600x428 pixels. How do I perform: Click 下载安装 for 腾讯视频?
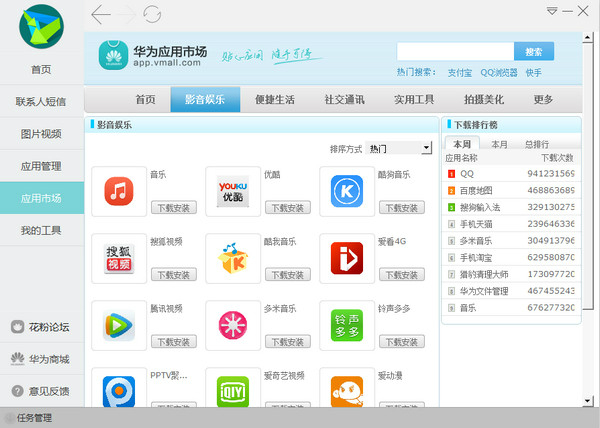click(x=174, y=342)
